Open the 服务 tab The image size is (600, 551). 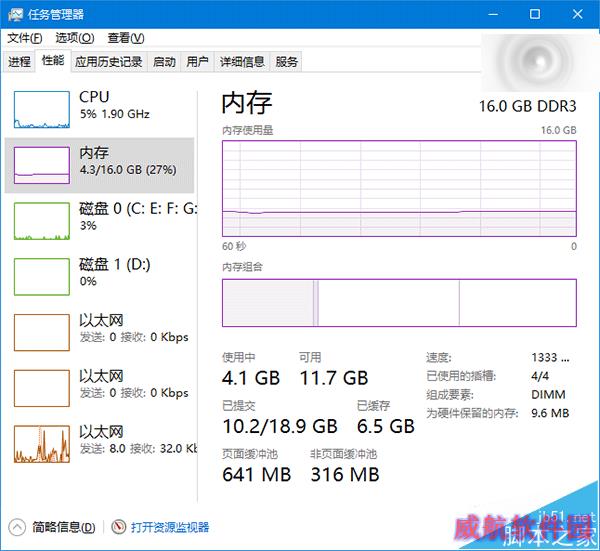(286, 61)
